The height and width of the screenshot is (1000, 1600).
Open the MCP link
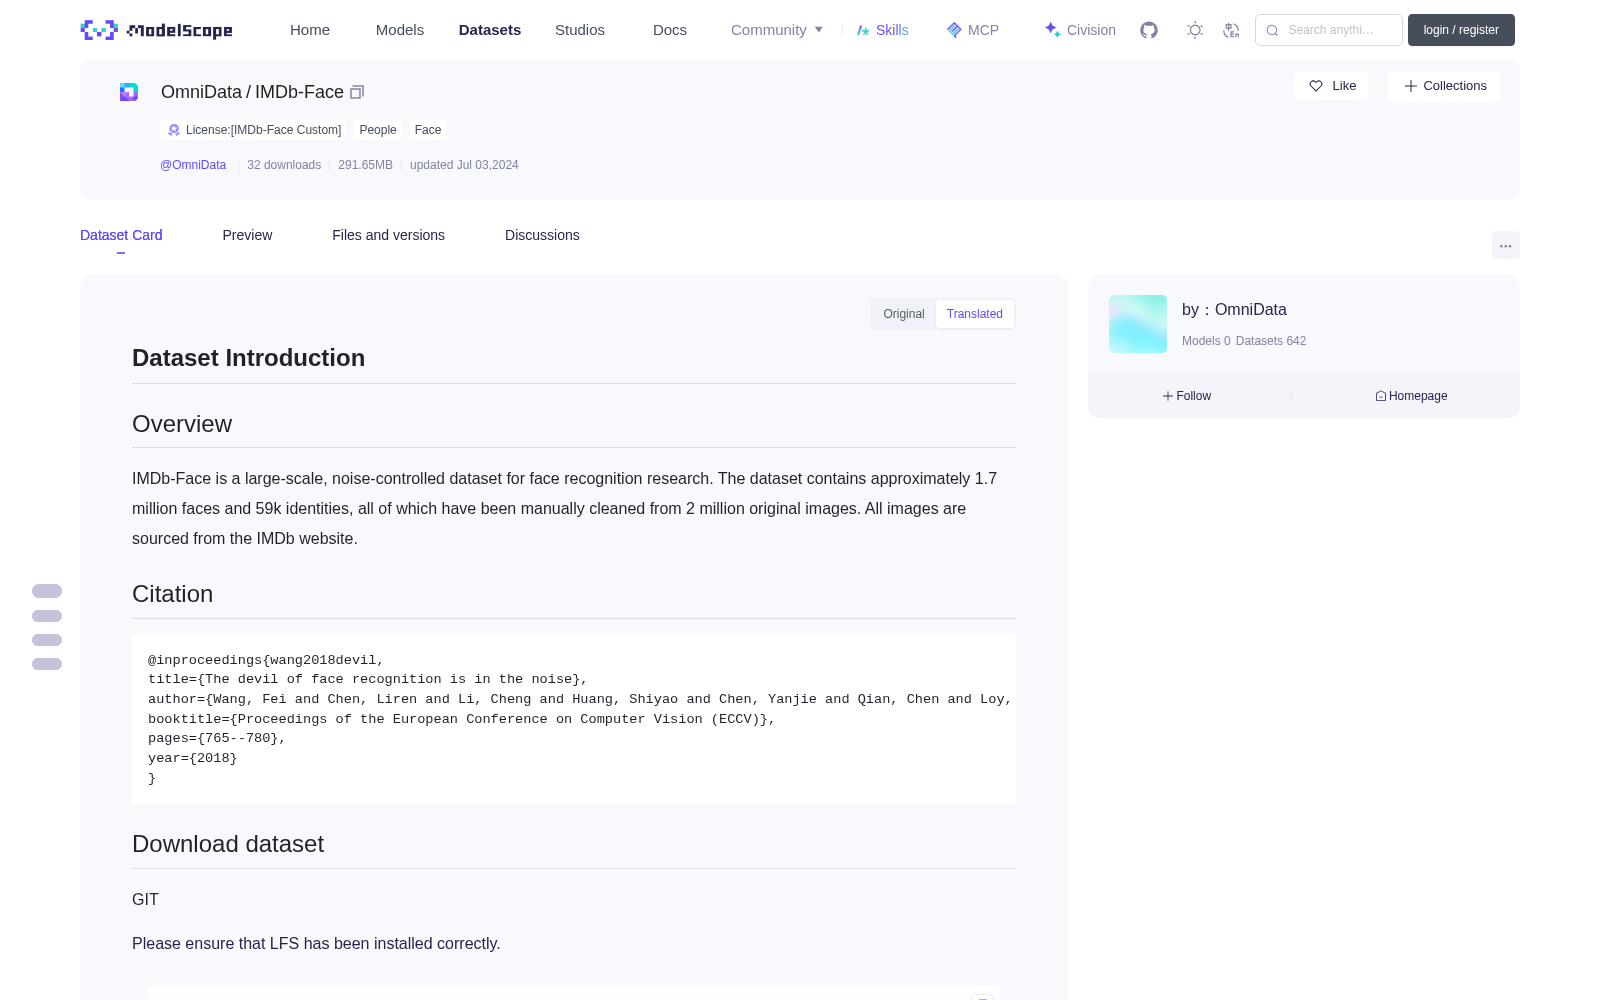point(973,30)
